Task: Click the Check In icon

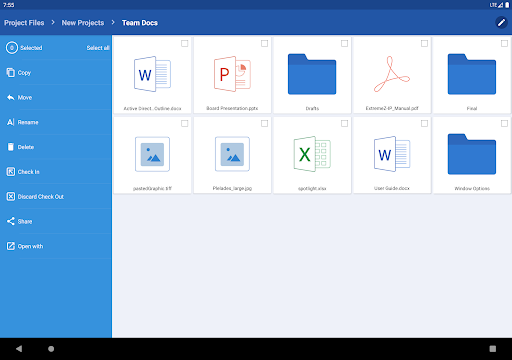Action: click(x=11, y=172)
